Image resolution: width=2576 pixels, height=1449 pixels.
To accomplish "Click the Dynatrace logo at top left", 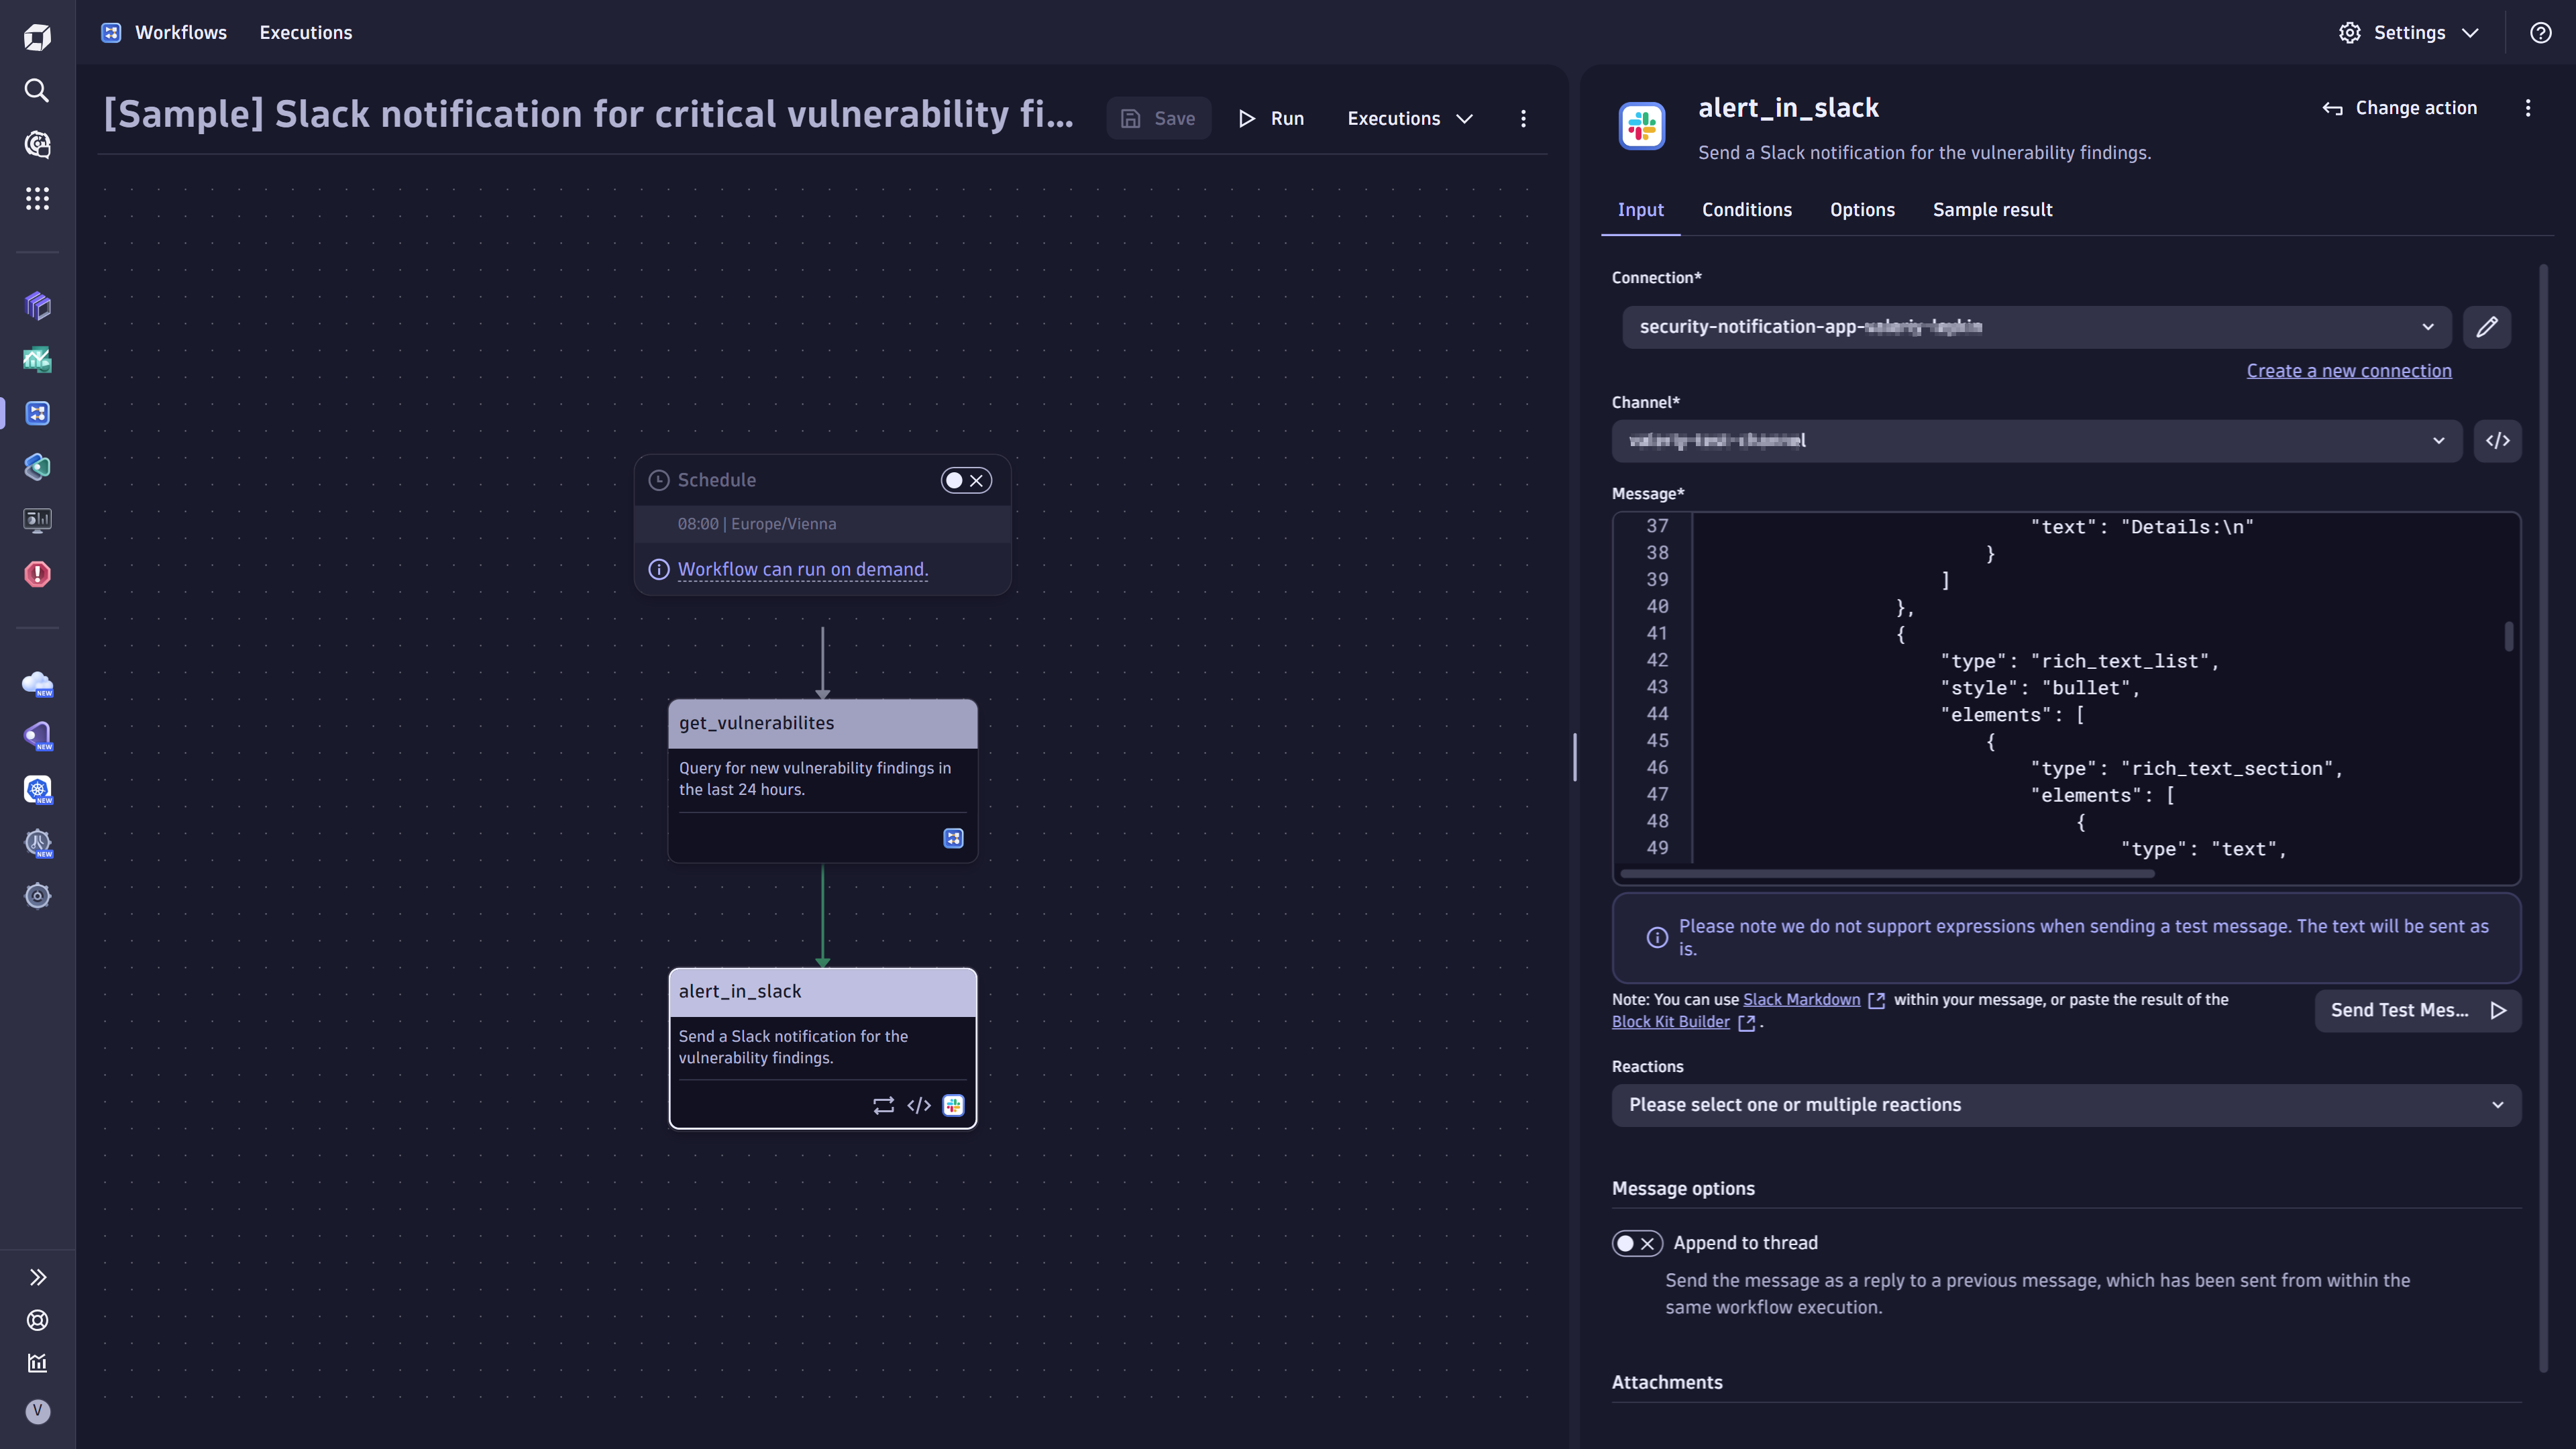I will coord(37,37).
